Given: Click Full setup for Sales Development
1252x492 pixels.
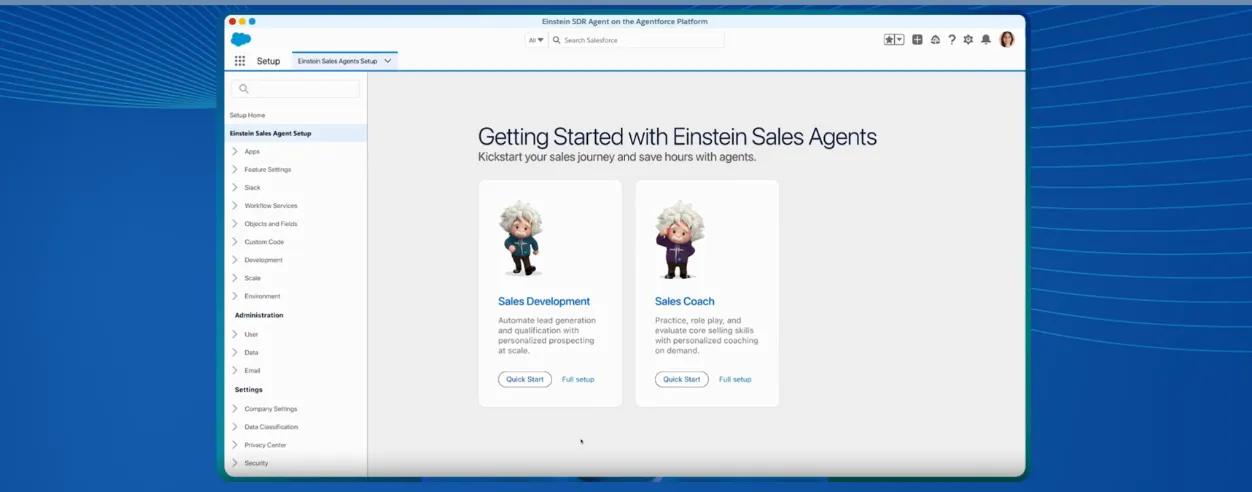Looking at the screenshot, I should click(x=578, y=379).
